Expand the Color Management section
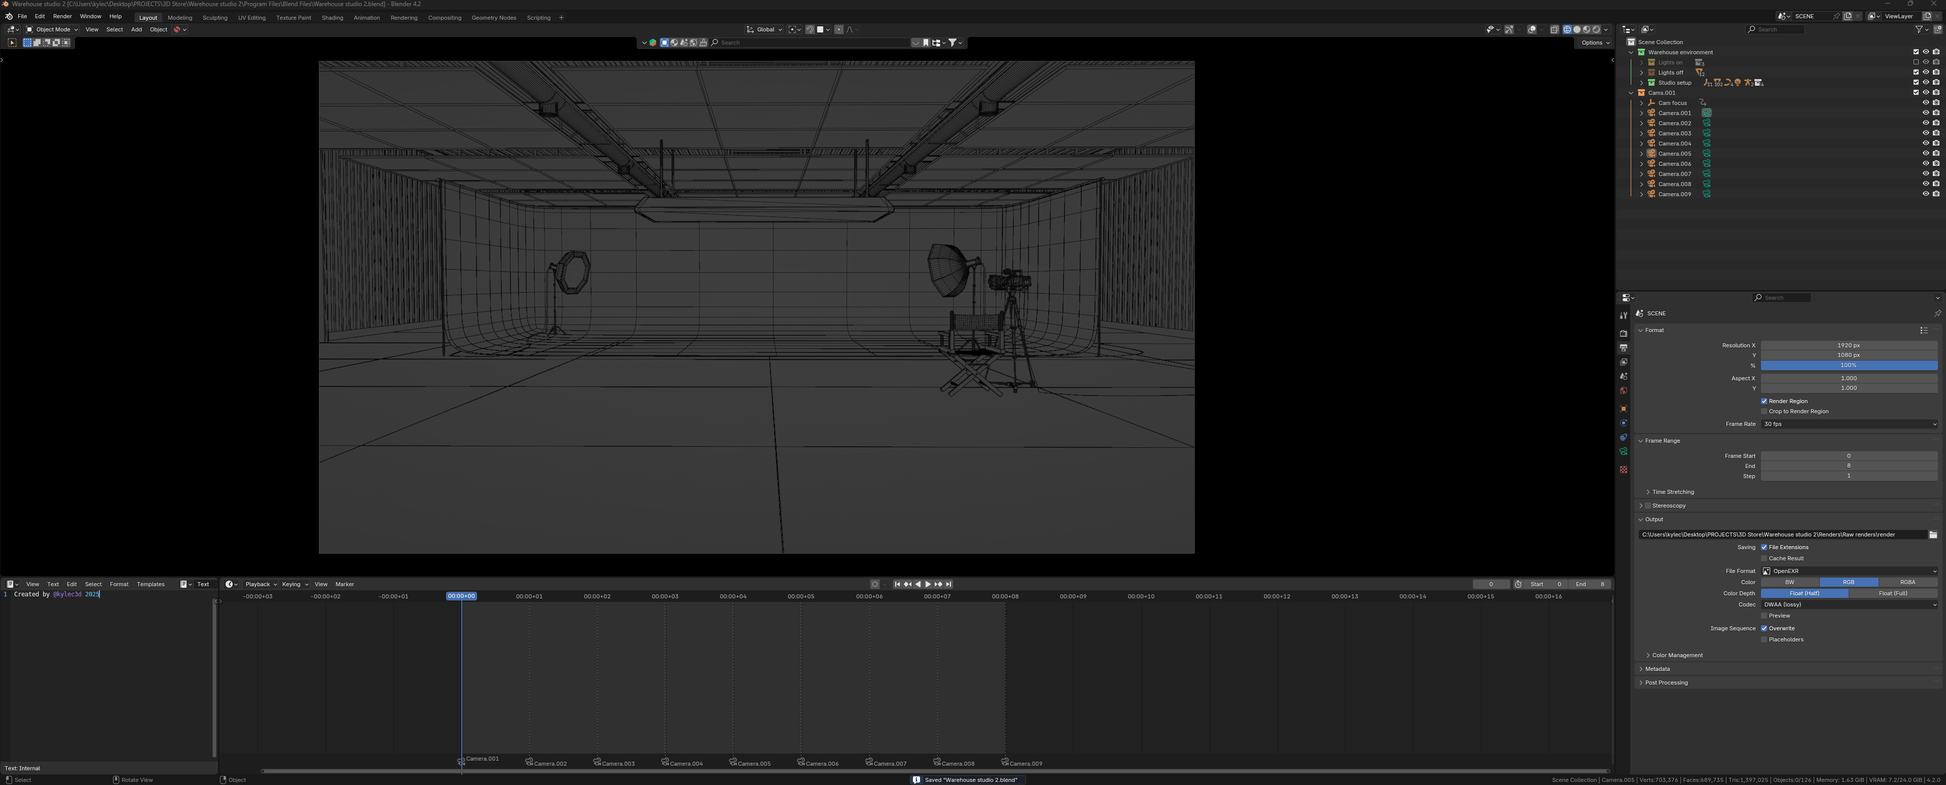This screenshot has width=1946, height=785. click(x=1676, y=655)
